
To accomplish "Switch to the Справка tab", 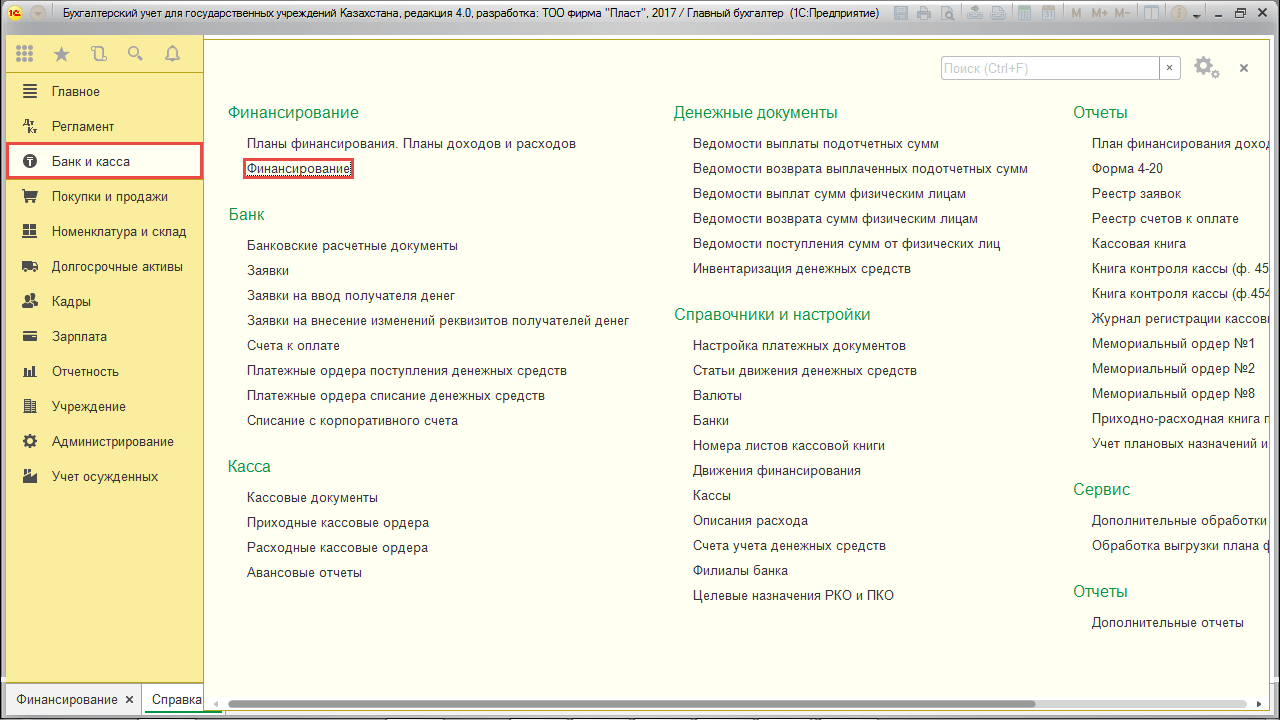I will [176, 700].
